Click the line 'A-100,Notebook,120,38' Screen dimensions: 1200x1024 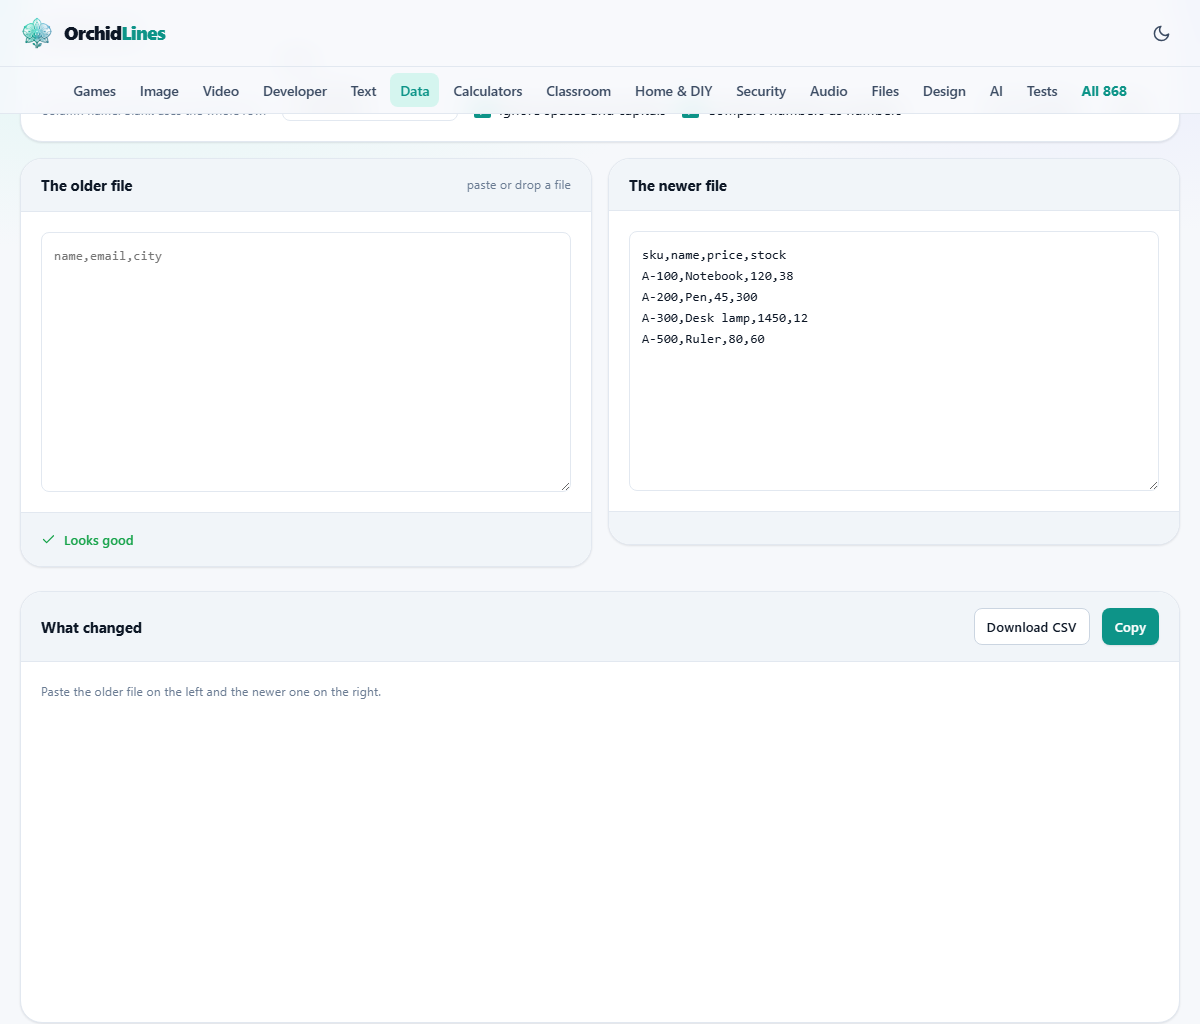[x=718, y=276]
